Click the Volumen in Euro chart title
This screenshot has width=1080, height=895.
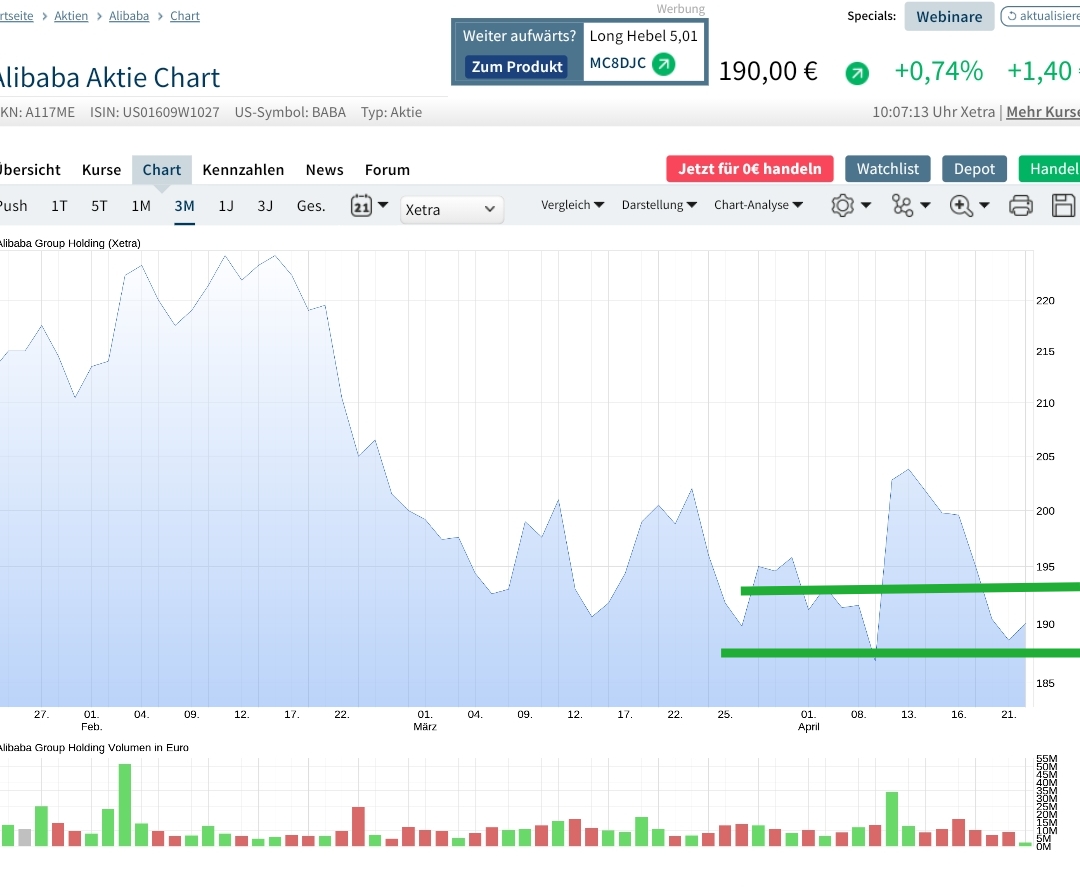[94, 748]
